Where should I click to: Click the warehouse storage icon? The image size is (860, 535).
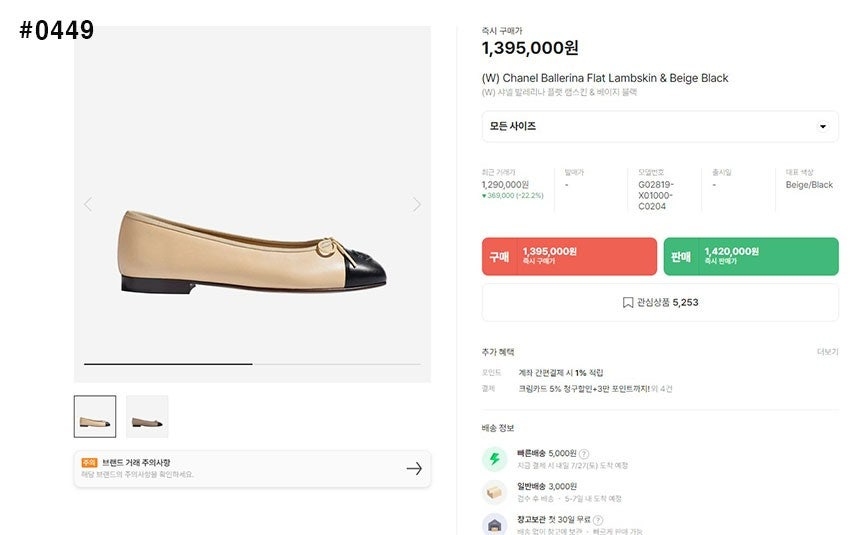(495, 524)
